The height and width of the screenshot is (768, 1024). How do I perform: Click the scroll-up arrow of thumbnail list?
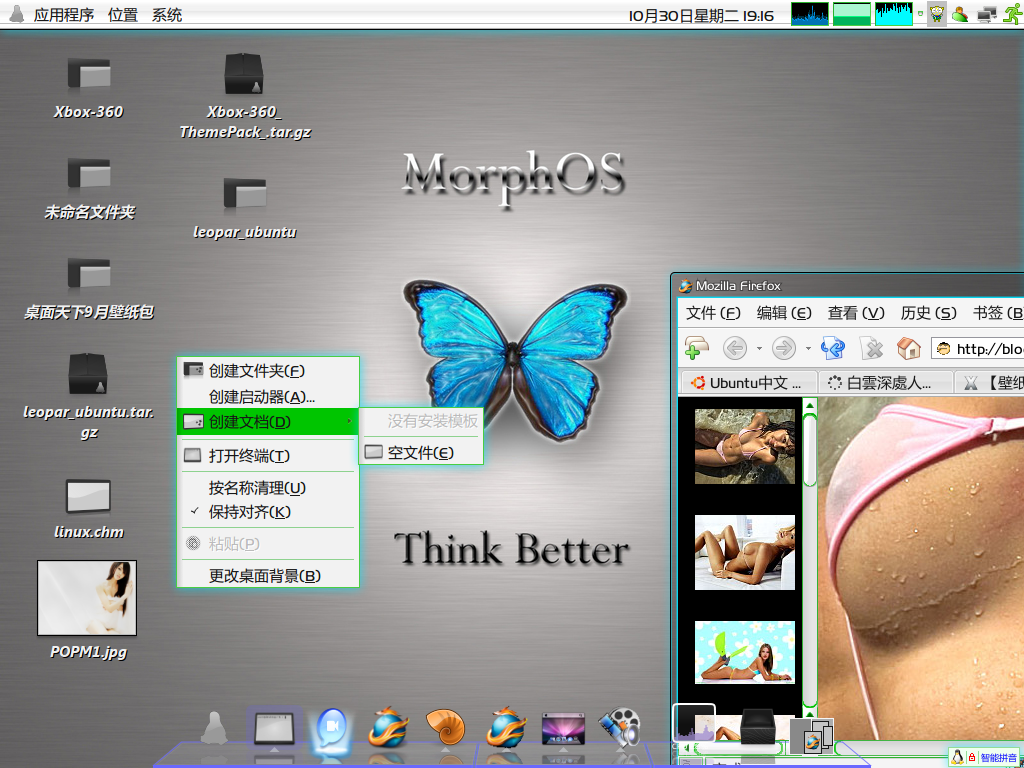tap(810, 406)
